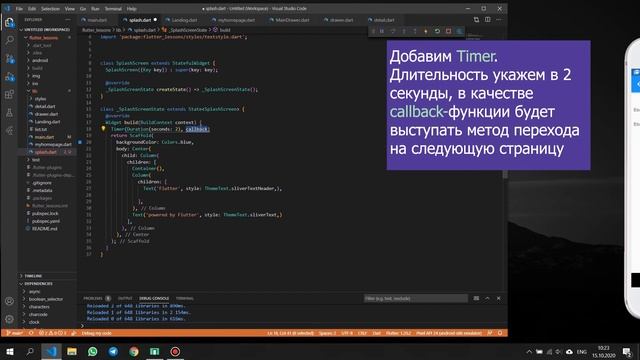This screenshot has height=360, width=640.
Task: Switch to the myhomepage.dart editor tab
Action: click(236, 20)
